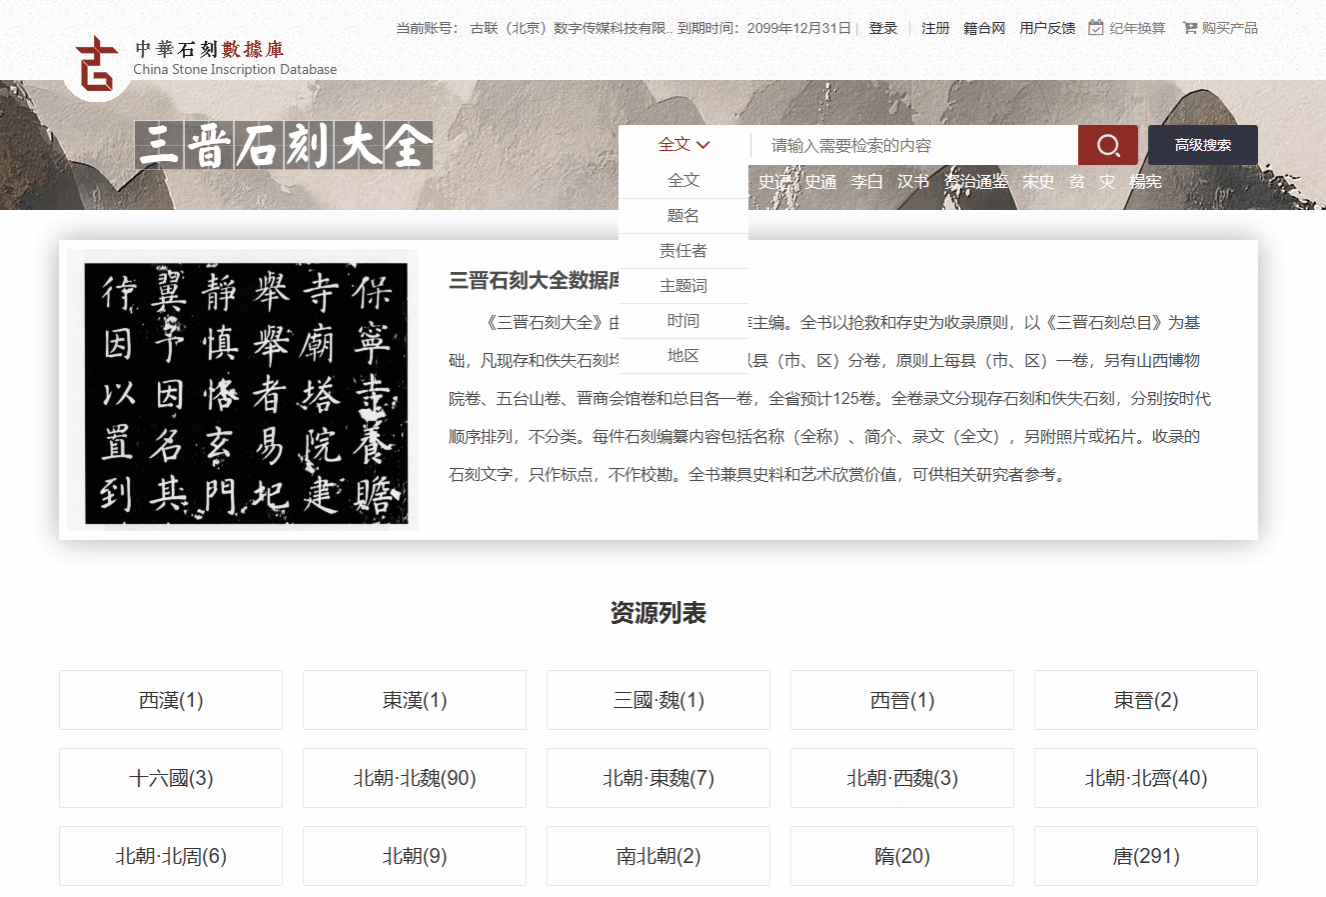Click the red 古 site logo
The width and height of the screenshot is (1326, 897).
tap(97, 65)
